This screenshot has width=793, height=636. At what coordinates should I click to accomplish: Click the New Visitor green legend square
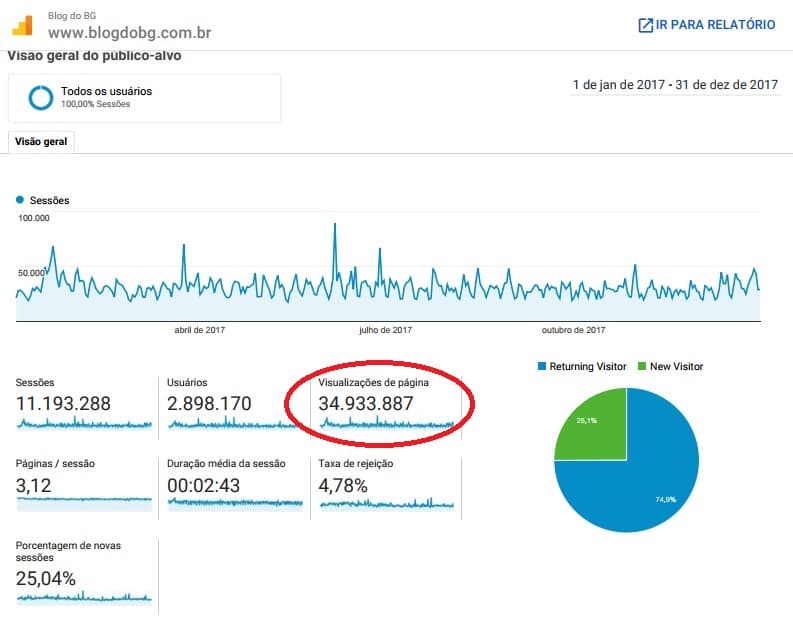(642, 366)
